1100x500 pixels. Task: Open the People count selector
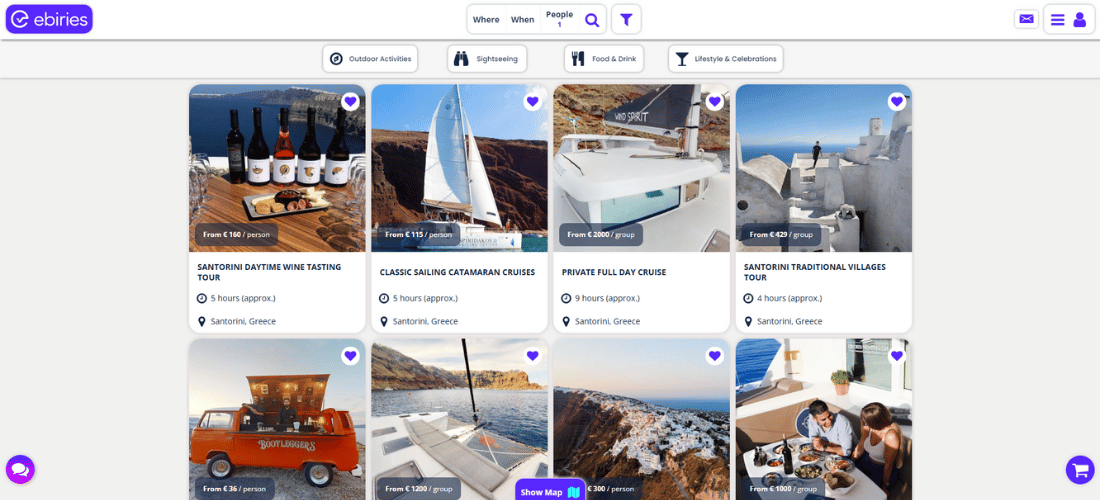point(559,19)
